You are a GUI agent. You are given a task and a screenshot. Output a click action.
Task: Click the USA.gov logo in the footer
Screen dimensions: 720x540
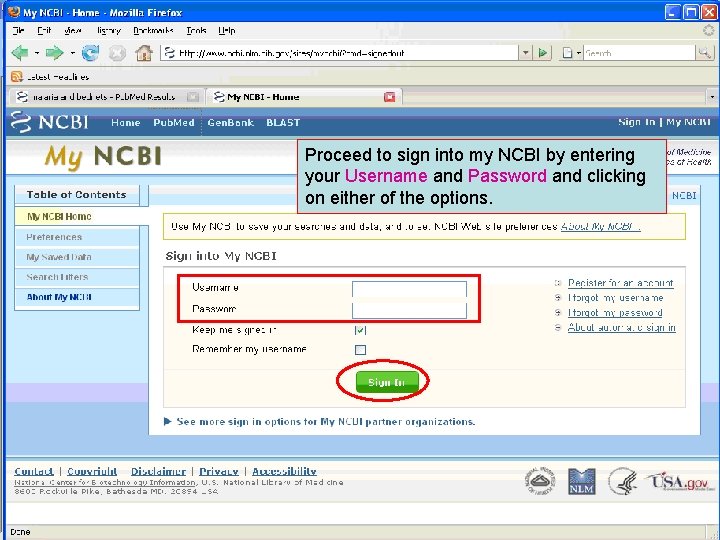(679, 482)
